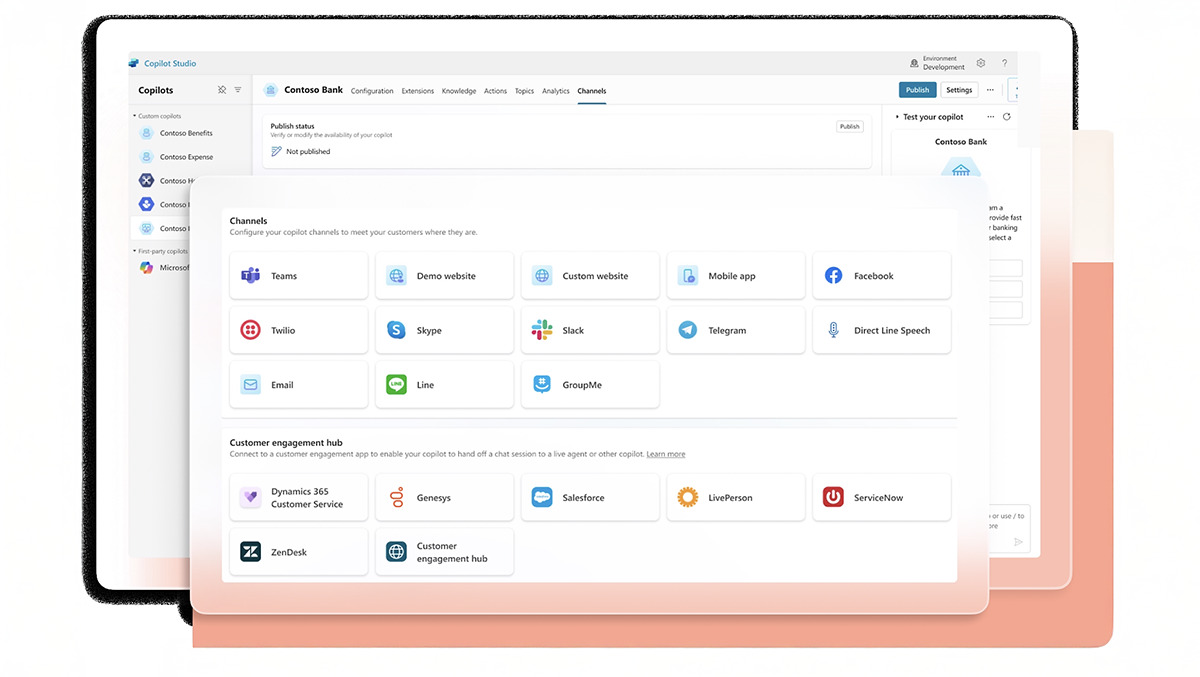
Task: Open the filter icon in Copilots panel
Action: (x=238, y=90)
